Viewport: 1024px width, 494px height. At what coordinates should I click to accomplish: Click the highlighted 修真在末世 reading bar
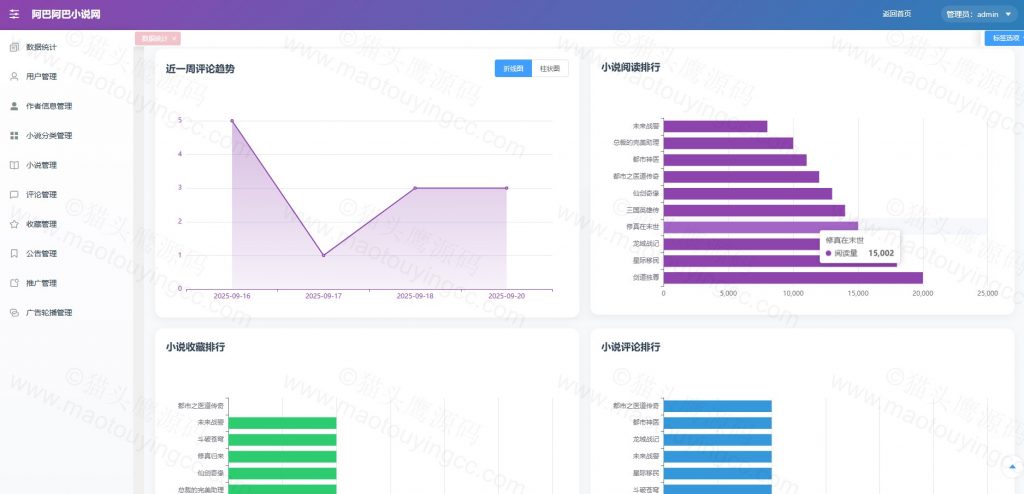761,227
